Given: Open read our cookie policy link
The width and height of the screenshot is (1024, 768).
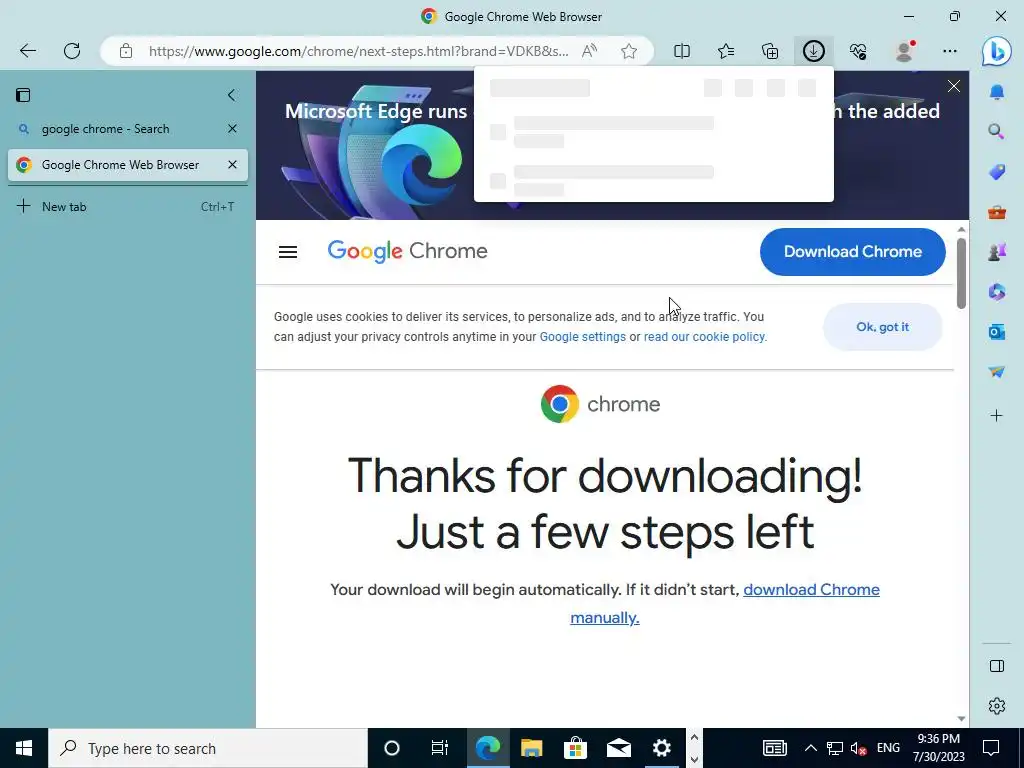Looking at the screenshot, I should point(705,337).
